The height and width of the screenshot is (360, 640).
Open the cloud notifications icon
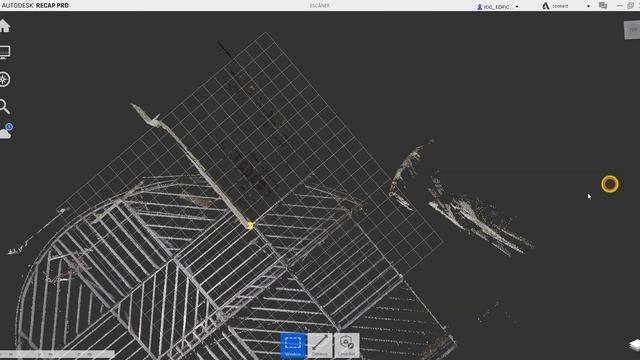click(6, 131)
